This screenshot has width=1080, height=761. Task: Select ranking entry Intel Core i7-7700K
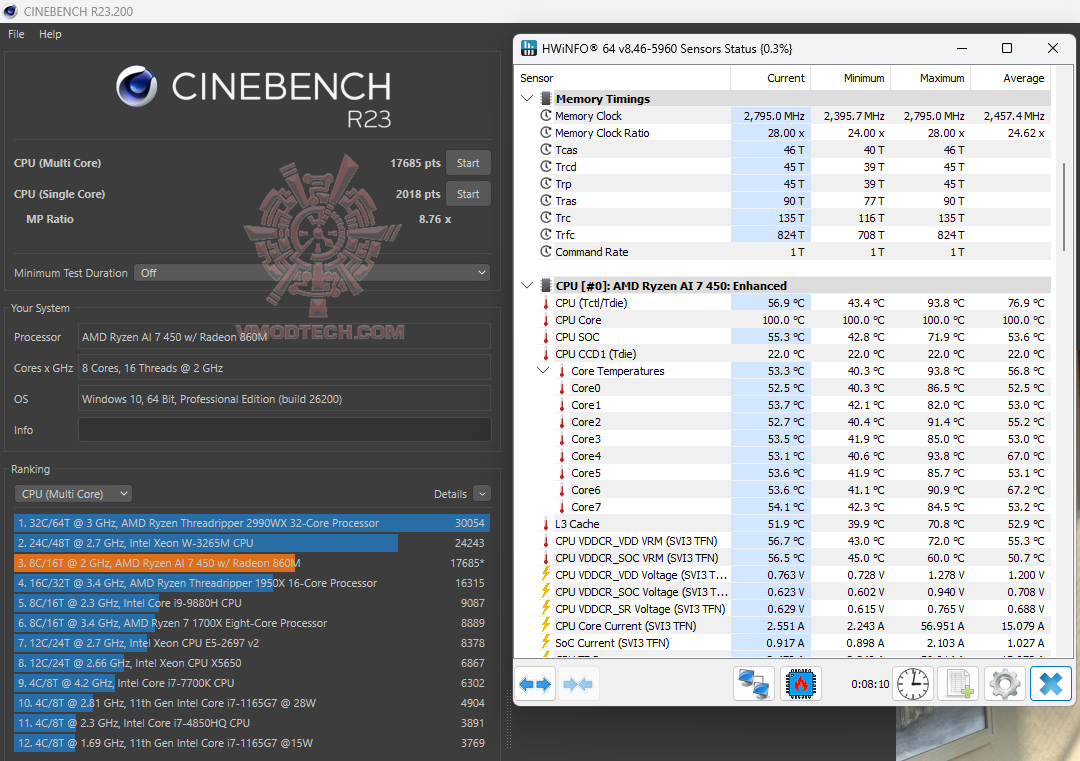click(252, 682)
